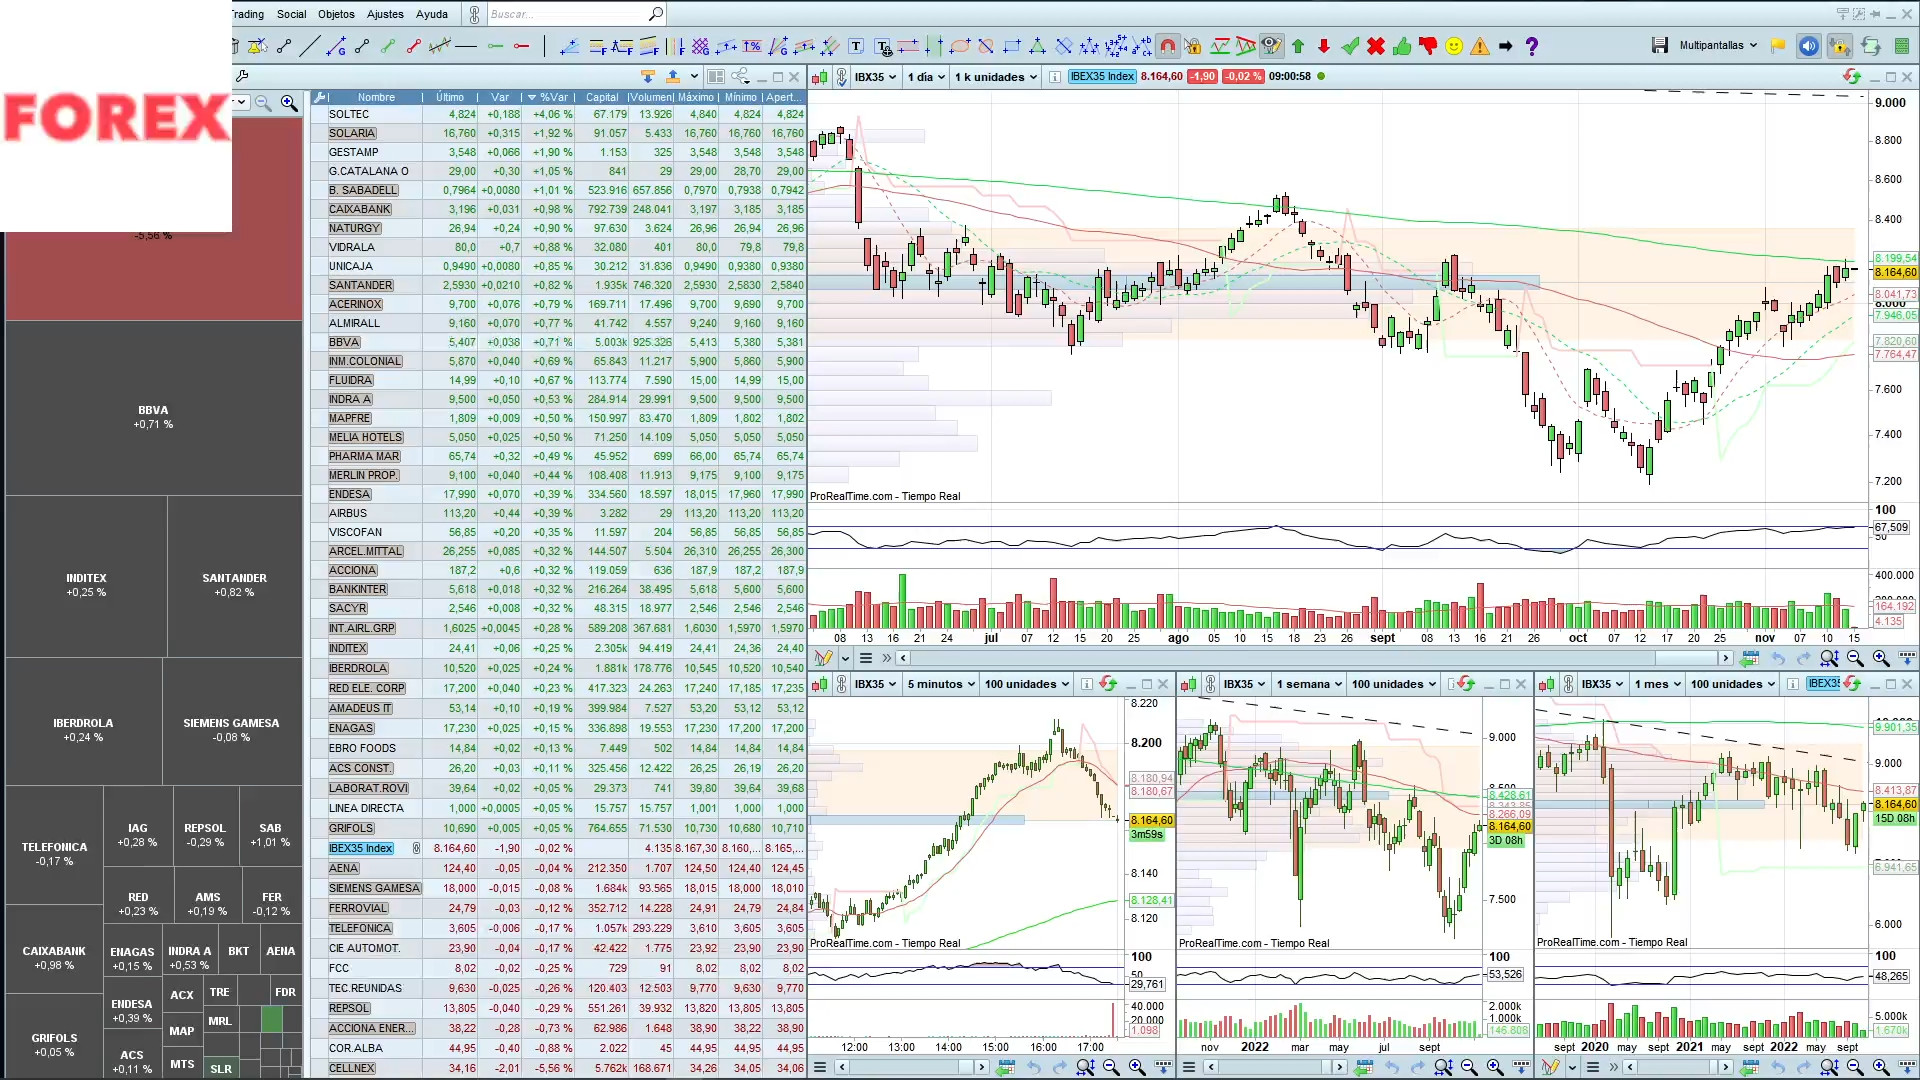Viewport: 1920px width, 1080px height.
Task: Click the save floppy disk icon
Action: tap(1660, 46)
